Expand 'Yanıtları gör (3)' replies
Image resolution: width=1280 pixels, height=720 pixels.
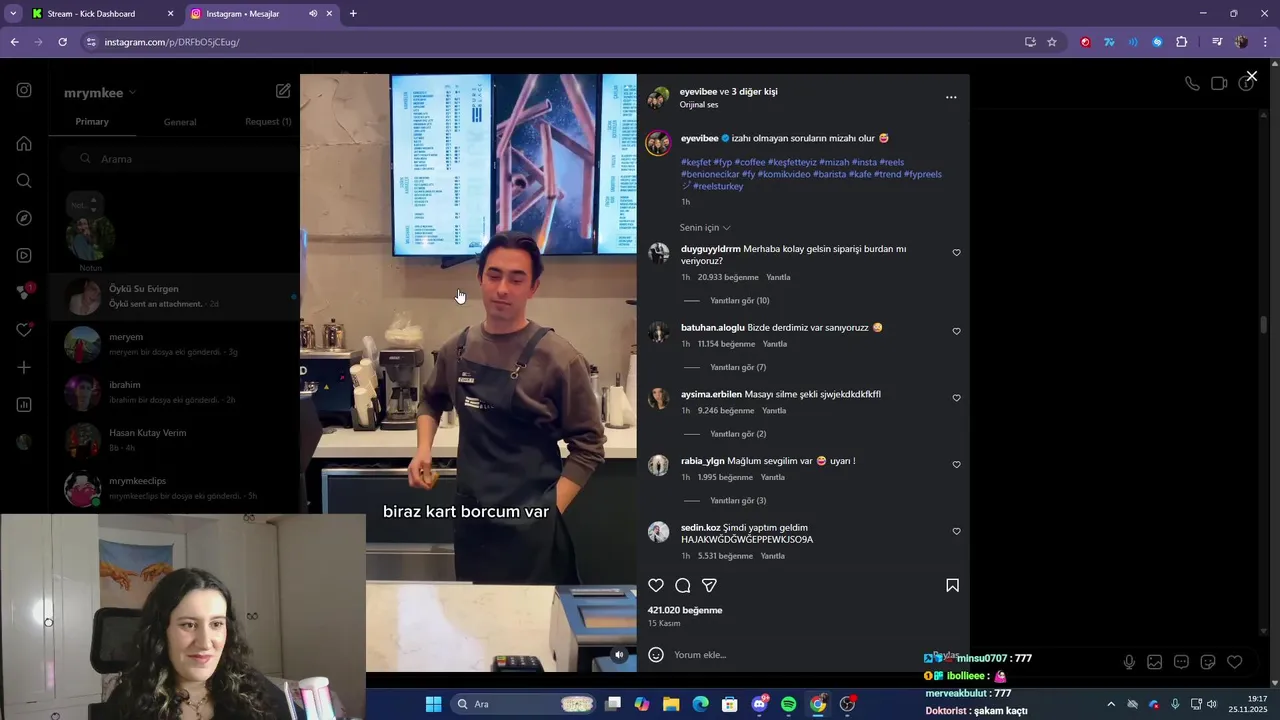(738, 501)
